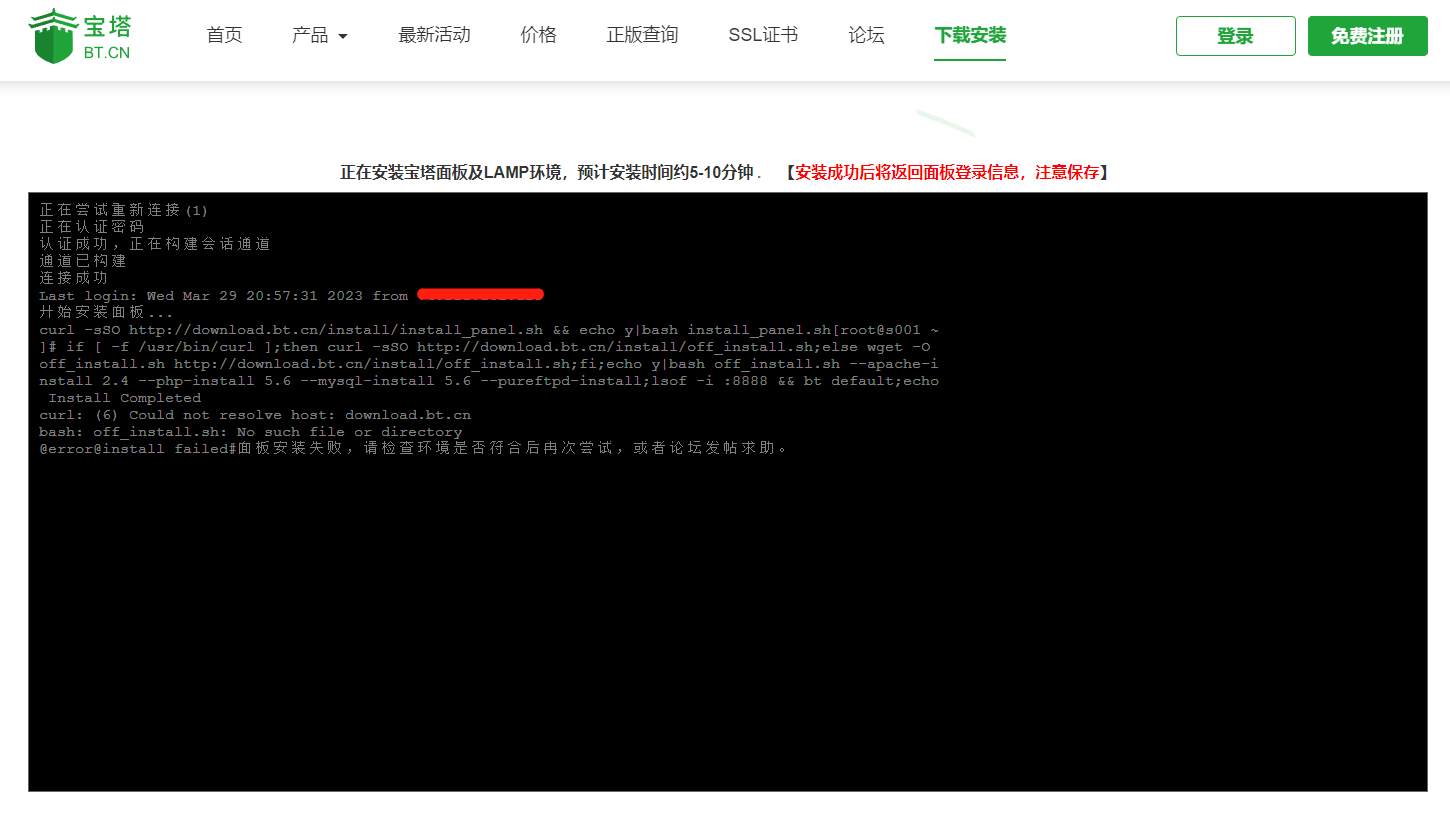Click the red 安装成功后将返回面板登录信息 notice
1450x820 pixels.
(946, 172)
